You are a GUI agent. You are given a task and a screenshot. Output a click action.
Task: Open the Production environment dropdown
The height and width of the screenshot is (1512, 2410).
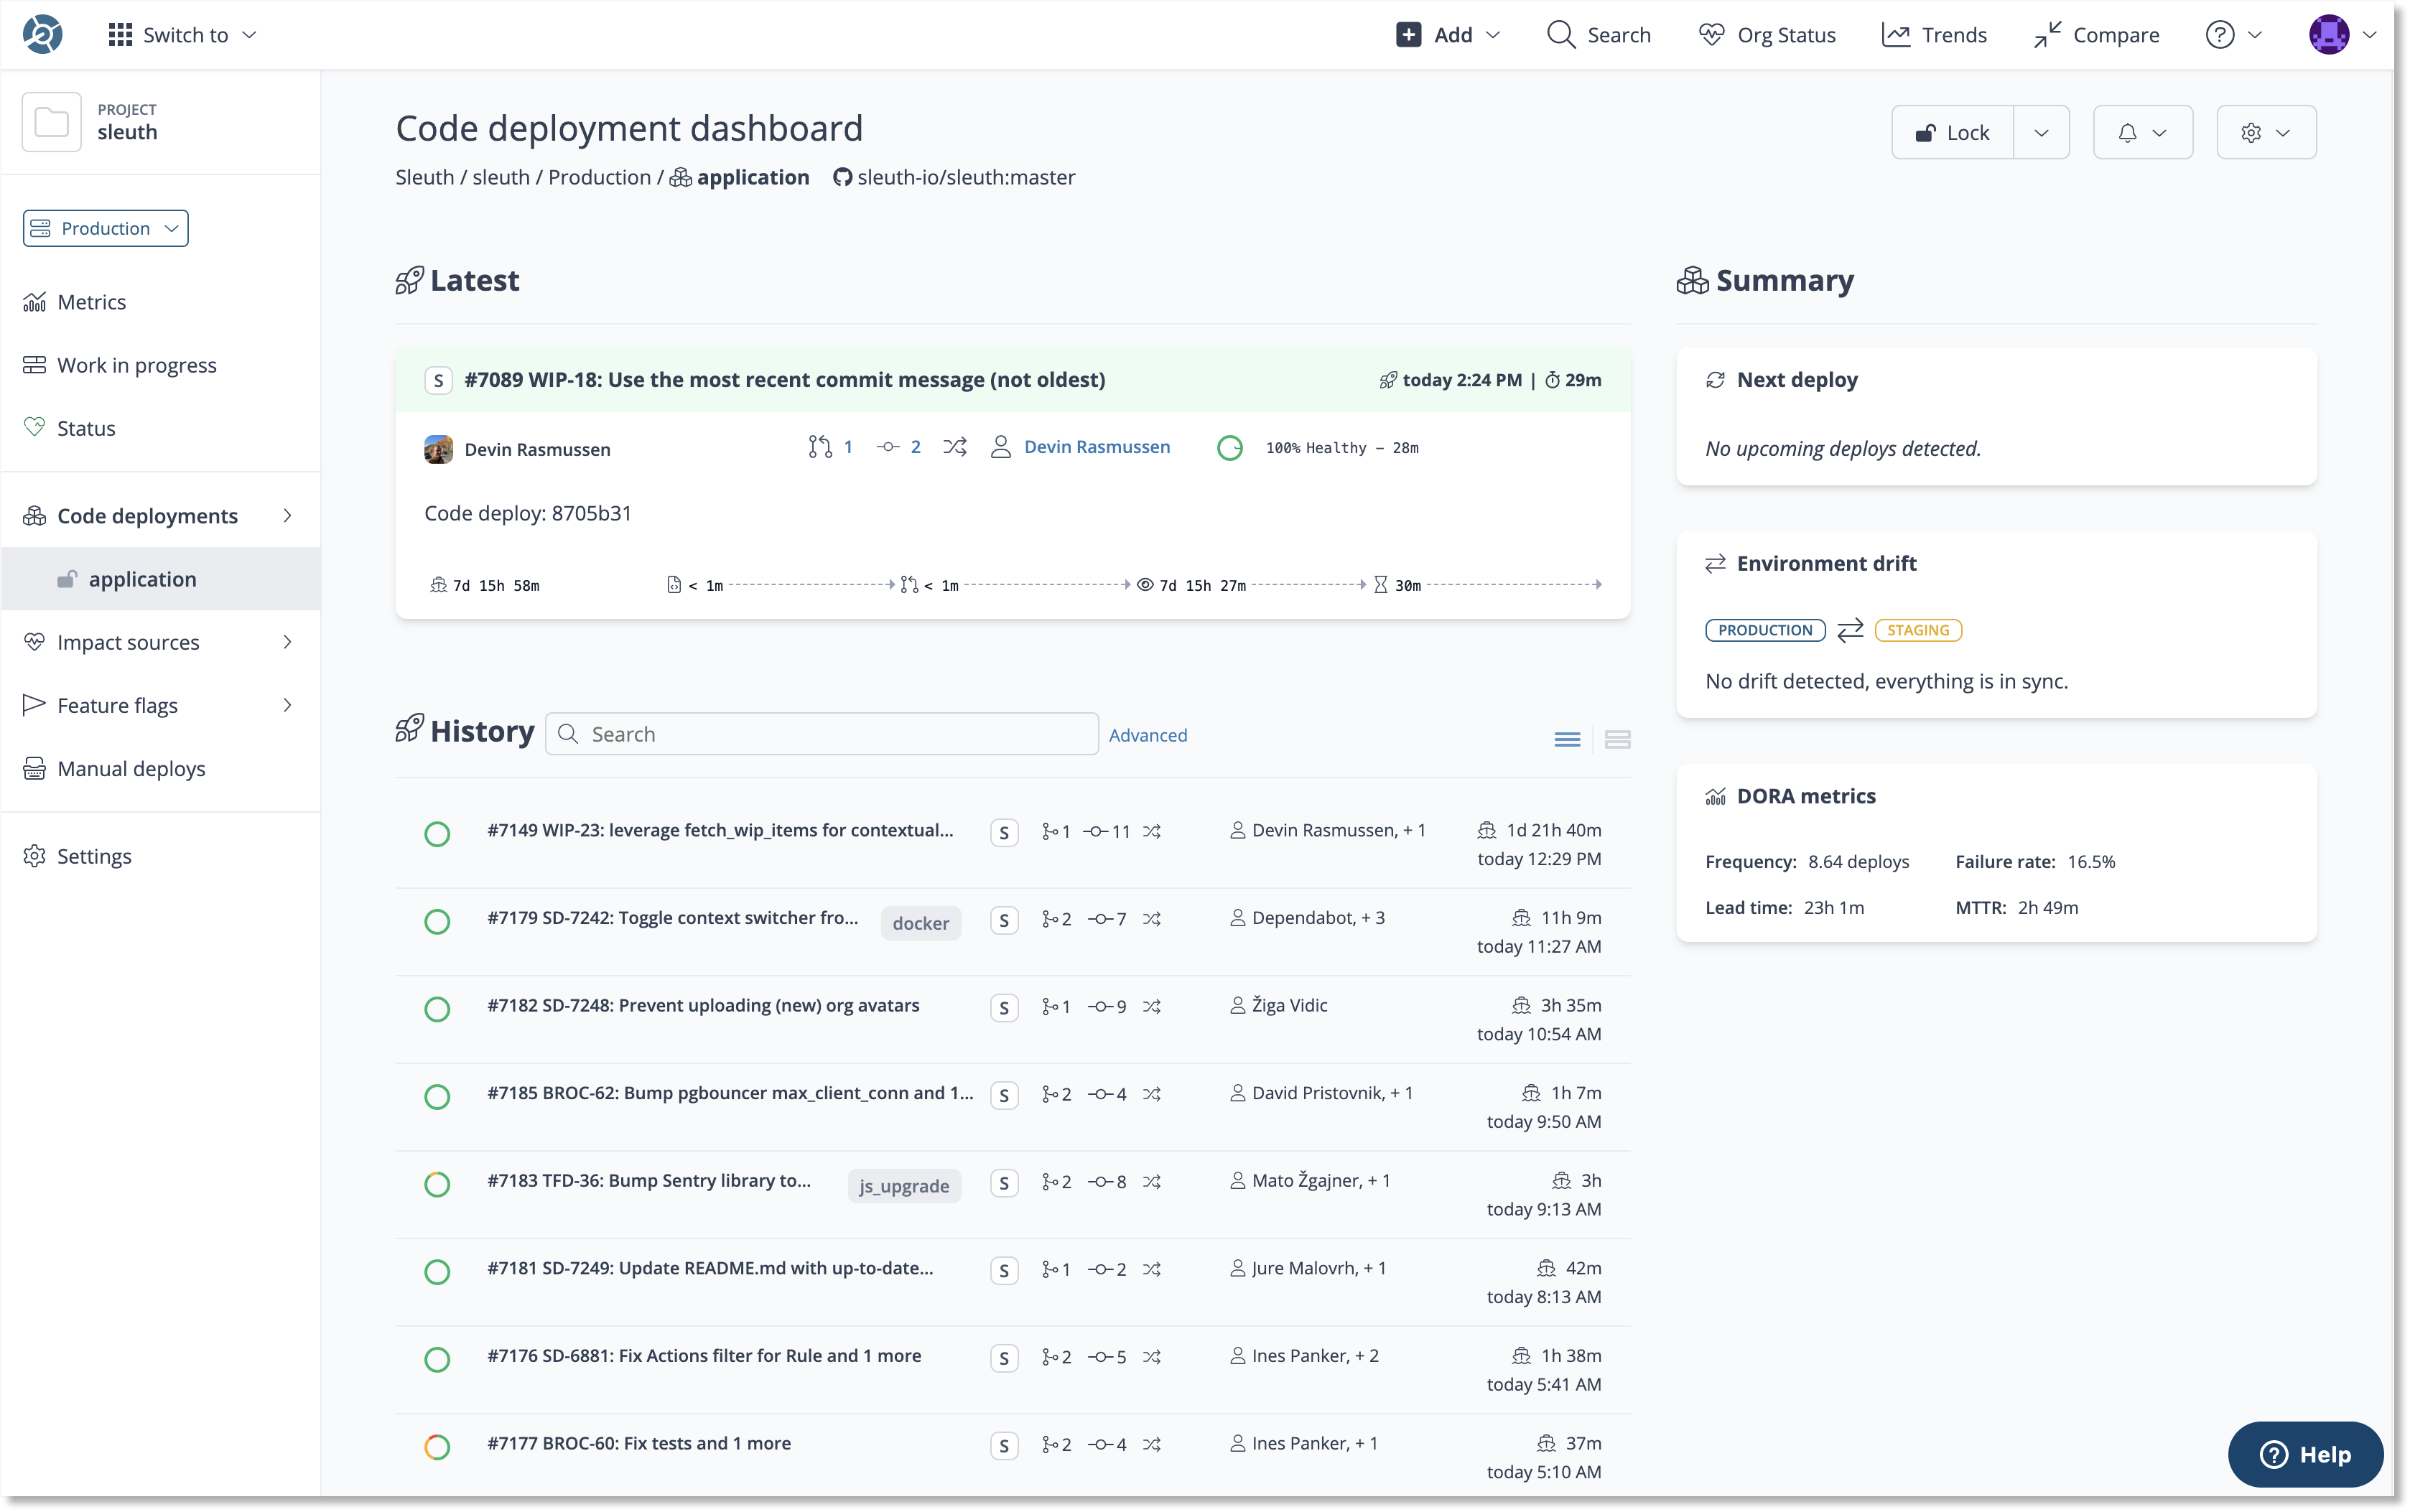point(106,228)
